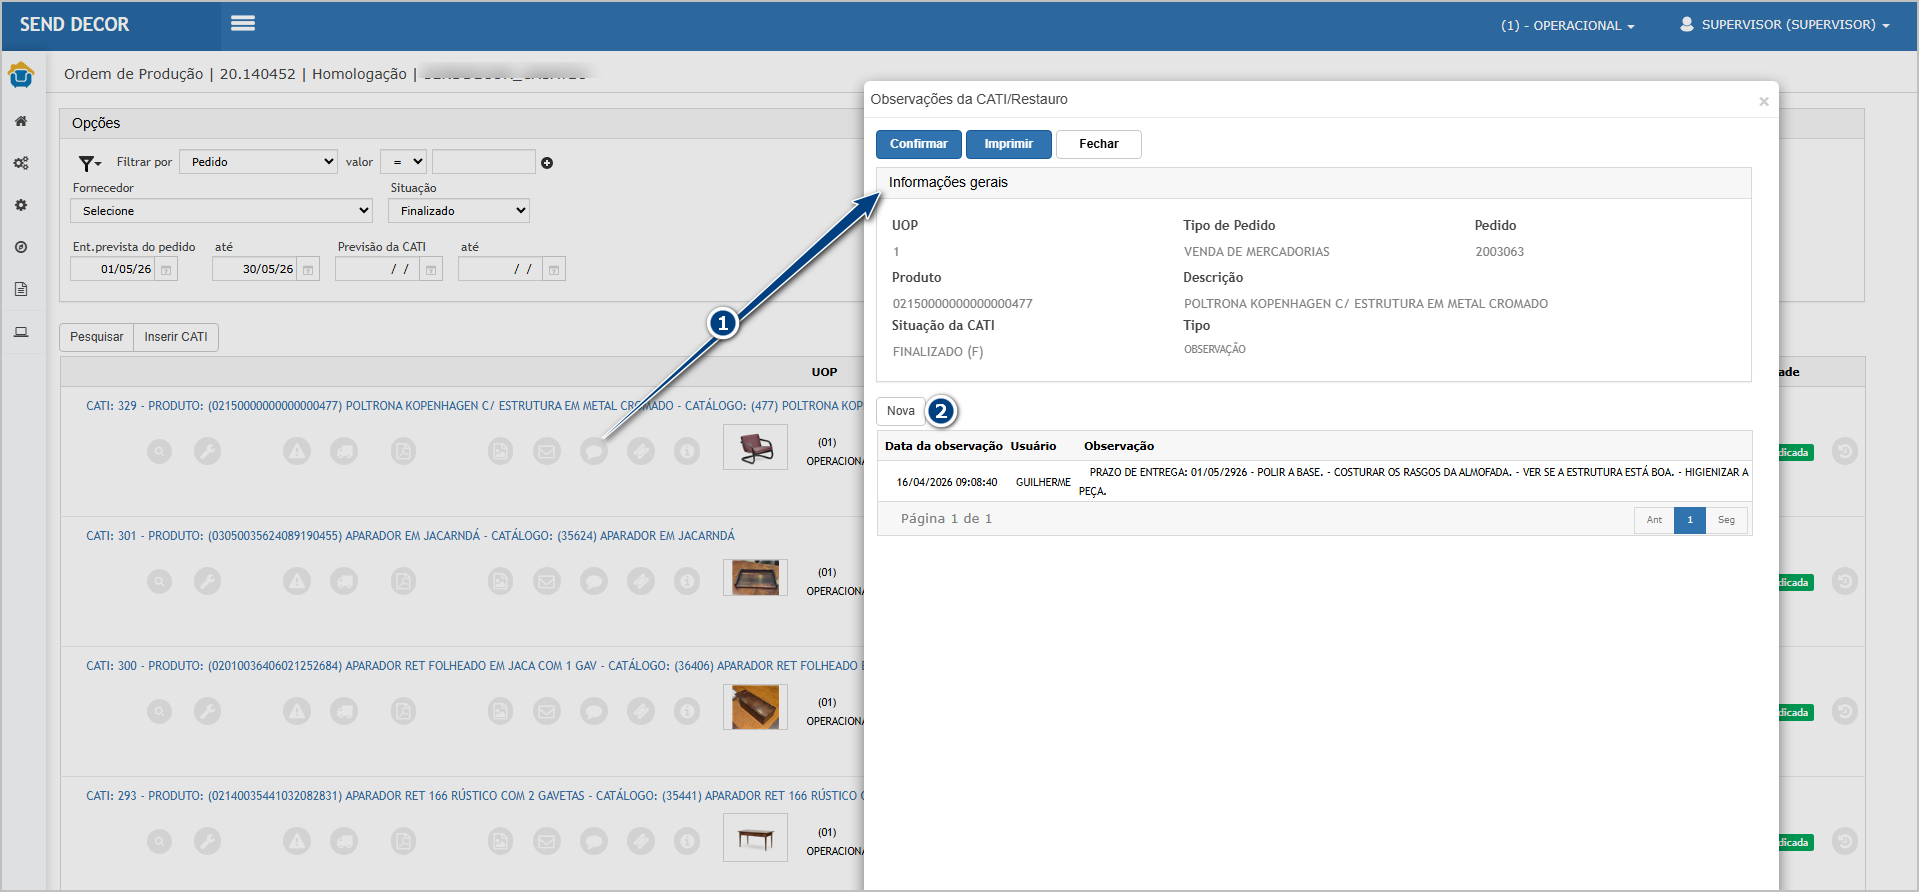This screenshot has width=1919, height=892.
Task: Click the wrench icon on CATI 301 row
Action: point(207,582)
